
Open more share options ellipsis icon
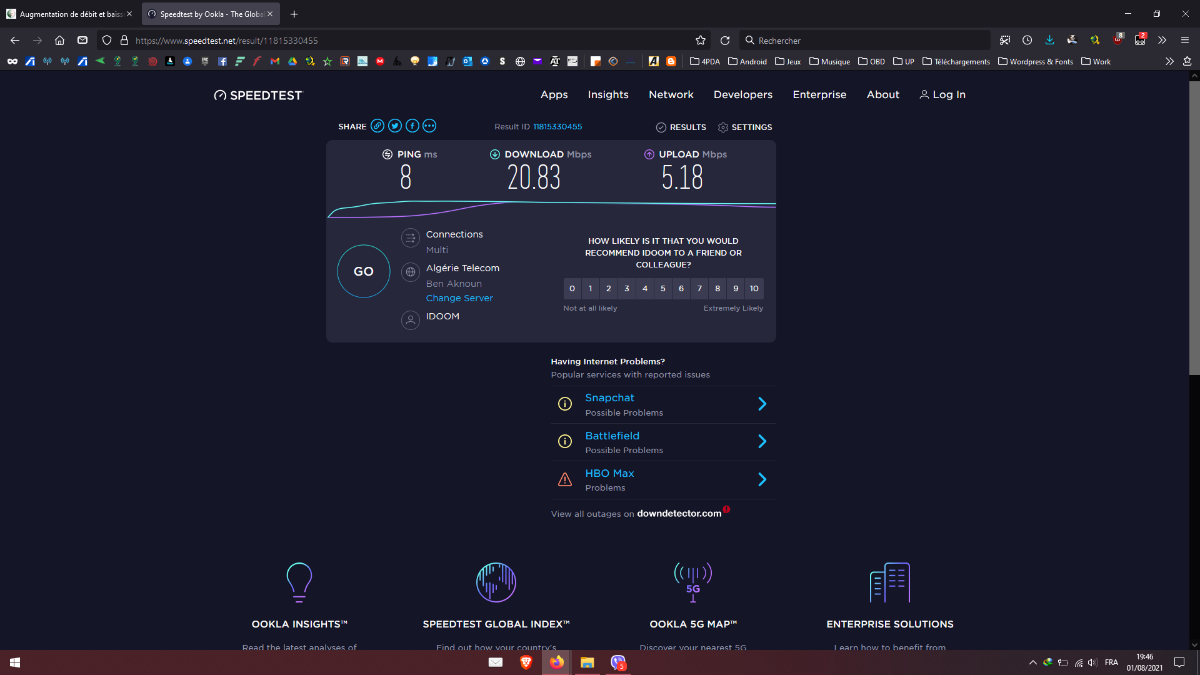click(x=430, y=126)
